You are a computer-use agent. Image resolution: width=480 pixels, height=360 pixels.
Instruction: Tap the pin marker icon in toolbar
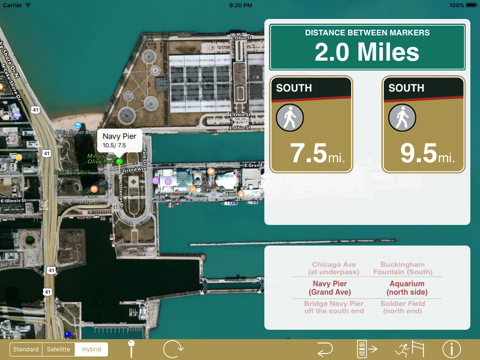tap(131, 349)
